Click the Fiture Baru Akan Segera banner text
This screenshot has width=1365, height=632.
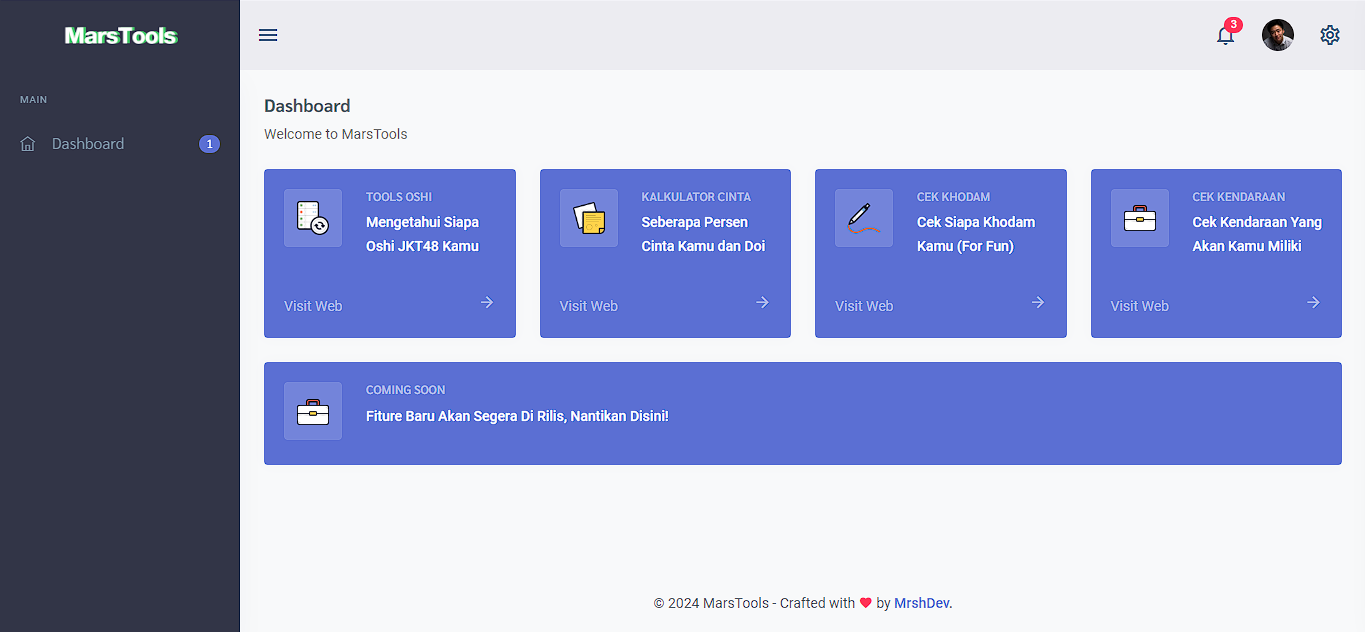coord(517,416)
